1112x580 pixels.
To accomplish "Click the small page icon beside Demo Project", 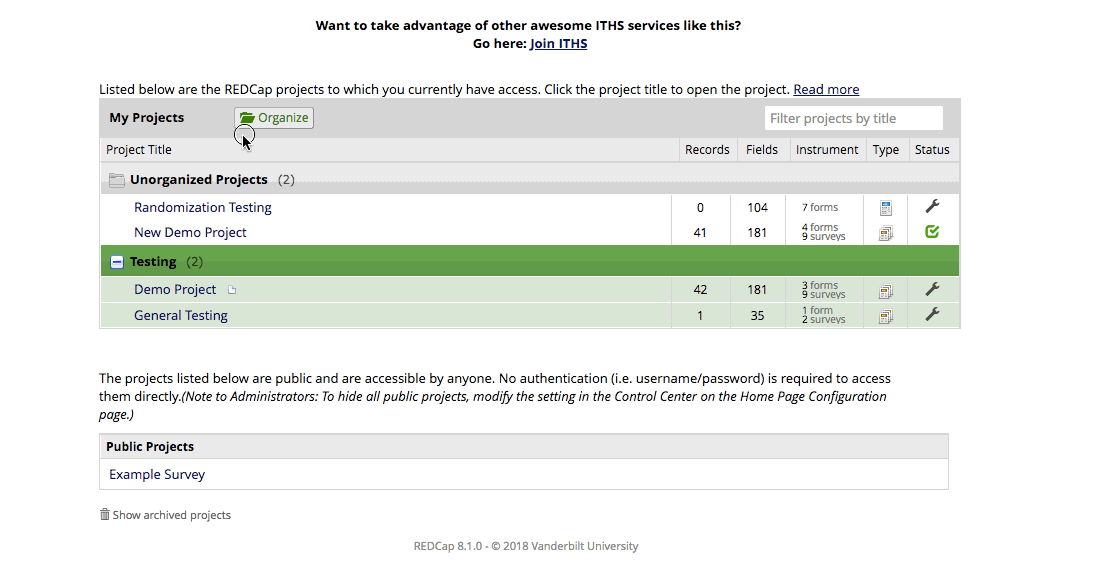I will [232, 289].
